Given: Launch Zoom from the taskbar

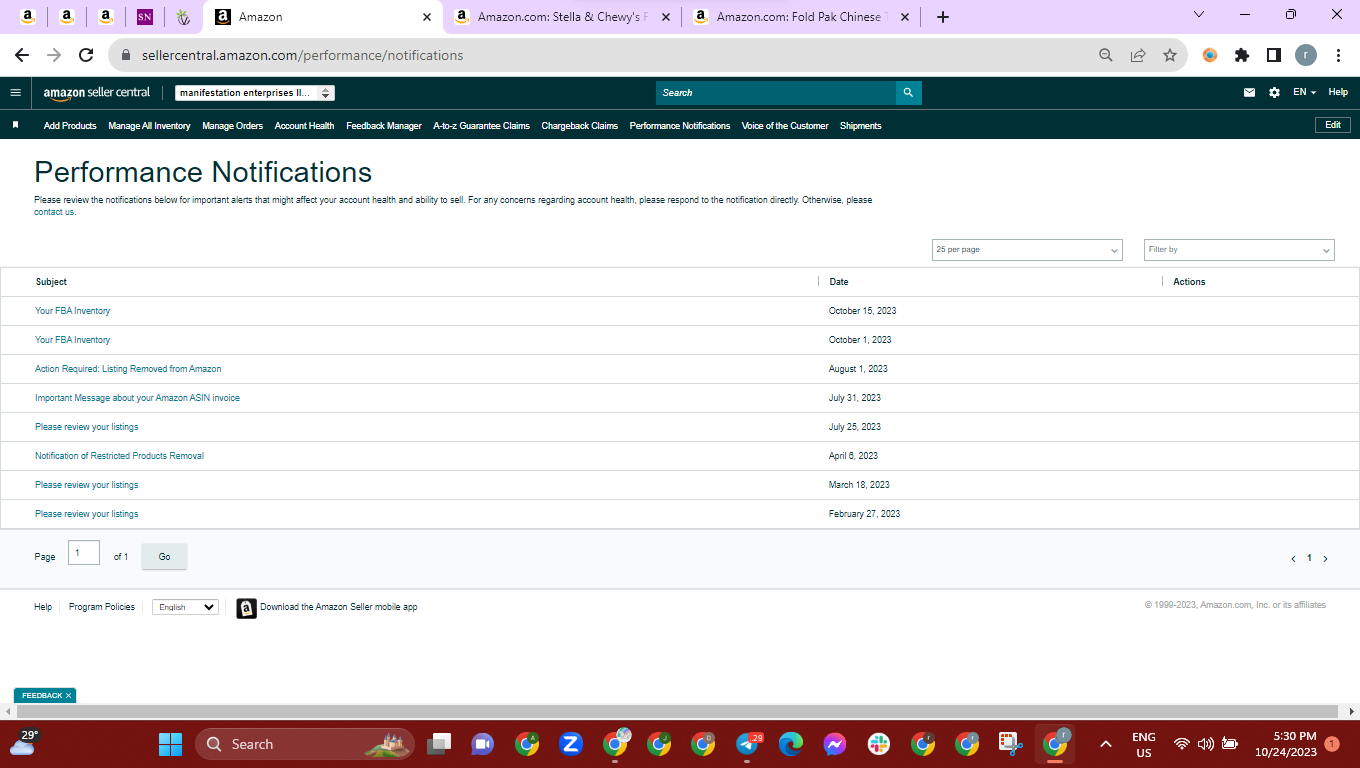Looking at the screenshot, I should coord(571,744).
